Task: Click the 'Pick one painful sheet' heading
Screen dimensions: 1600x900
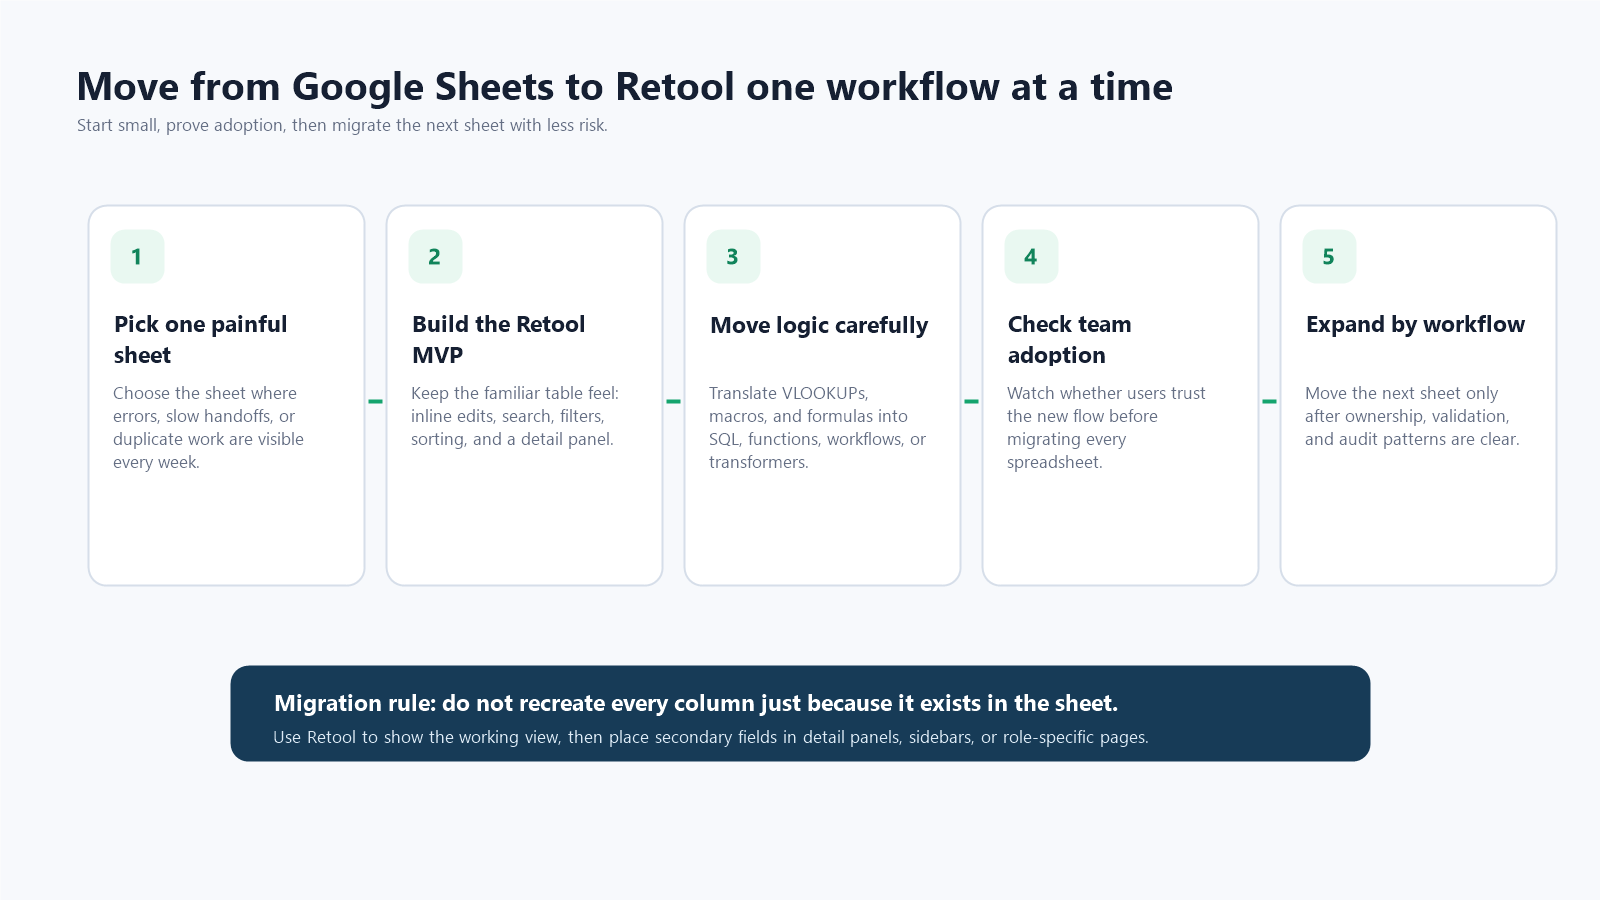Action: tap(200, 339)
